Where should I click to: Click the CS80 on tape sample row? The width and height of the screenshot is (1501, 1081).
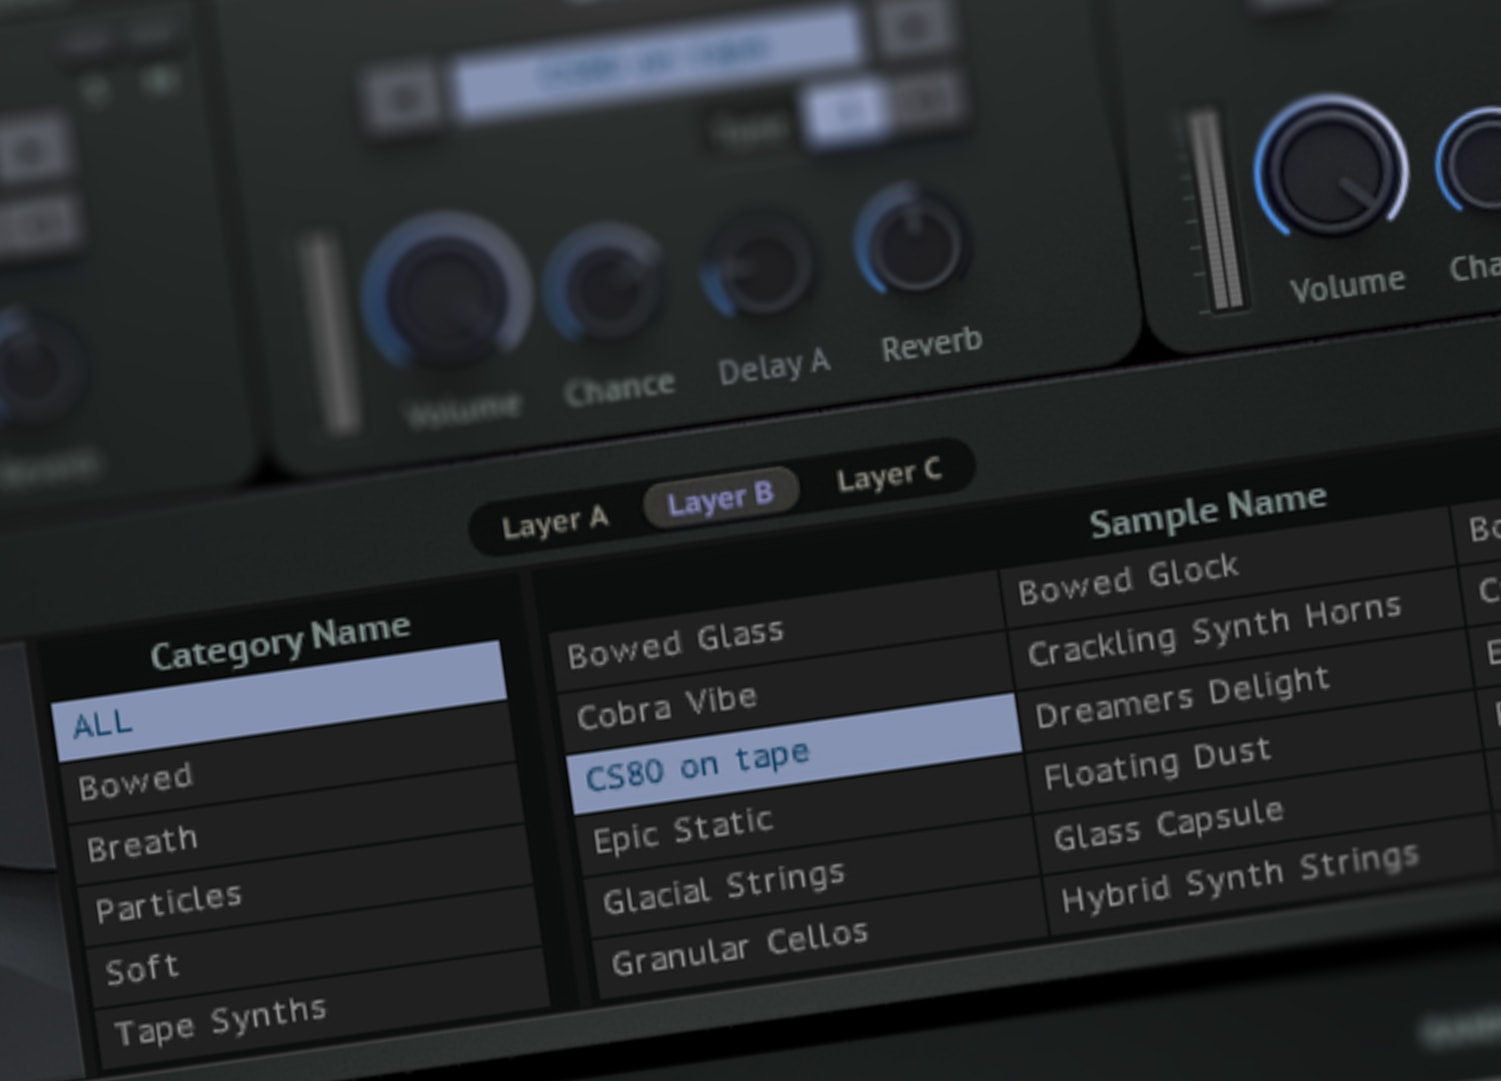click(795, 755)
